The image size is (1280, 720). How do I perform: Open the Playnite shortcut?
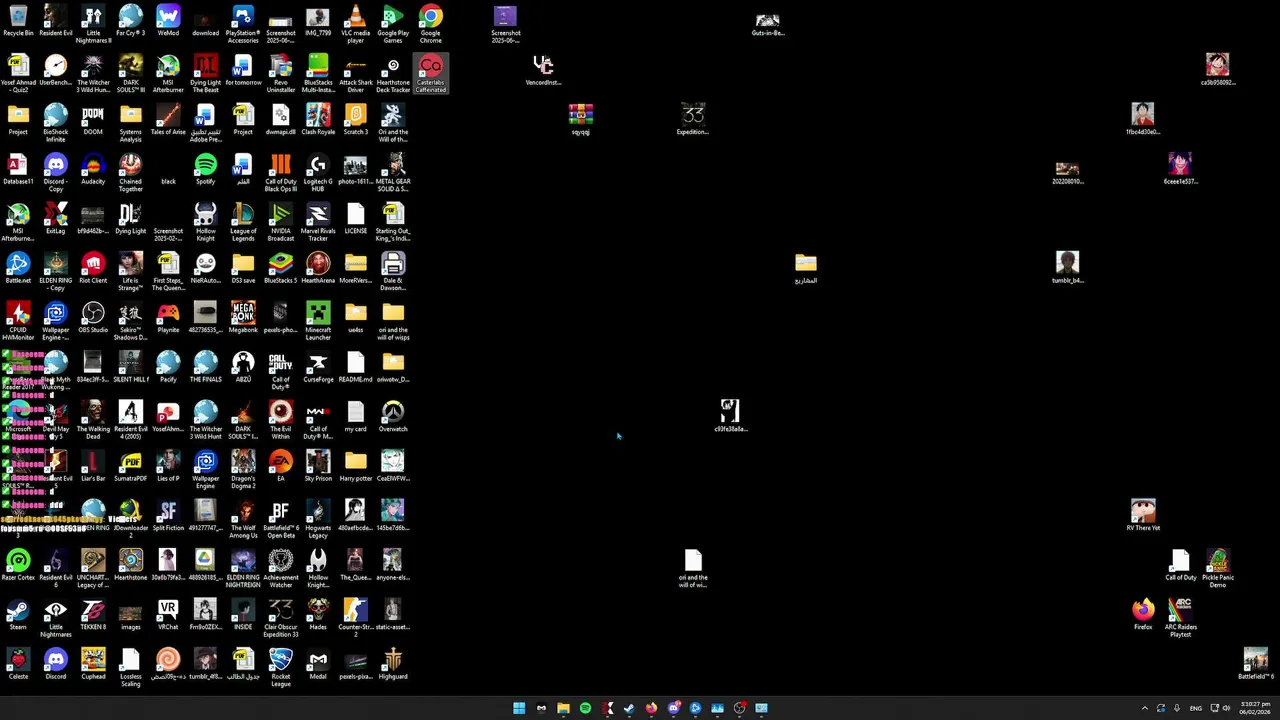pyautogui.click(x=168, y=316)
